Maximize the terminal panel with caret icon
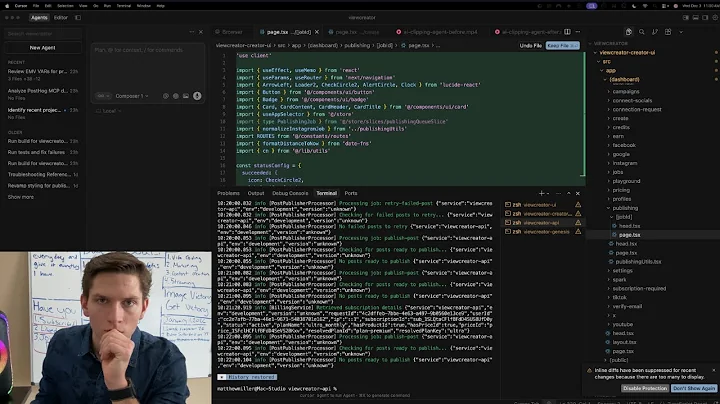Screen dimensions: 720x404 (568, 193)
